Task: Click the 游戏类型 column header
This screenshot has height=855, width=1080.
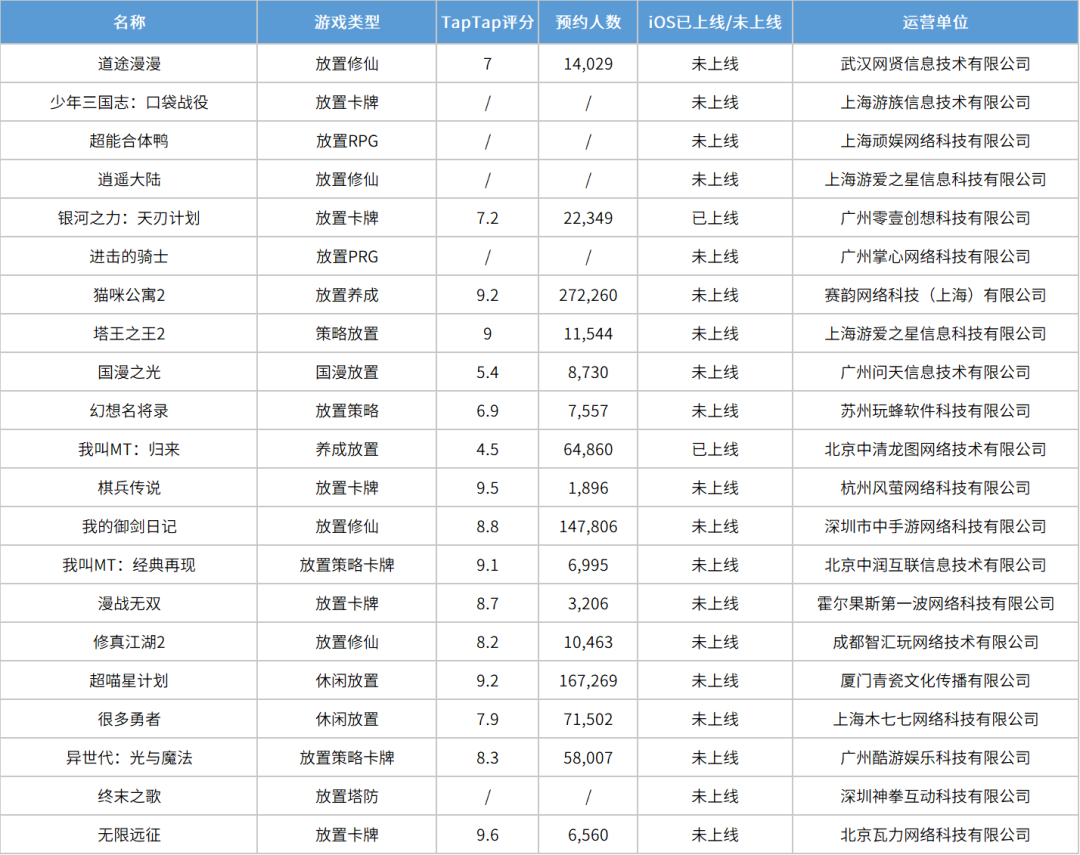Action: [x=346, y=22]
